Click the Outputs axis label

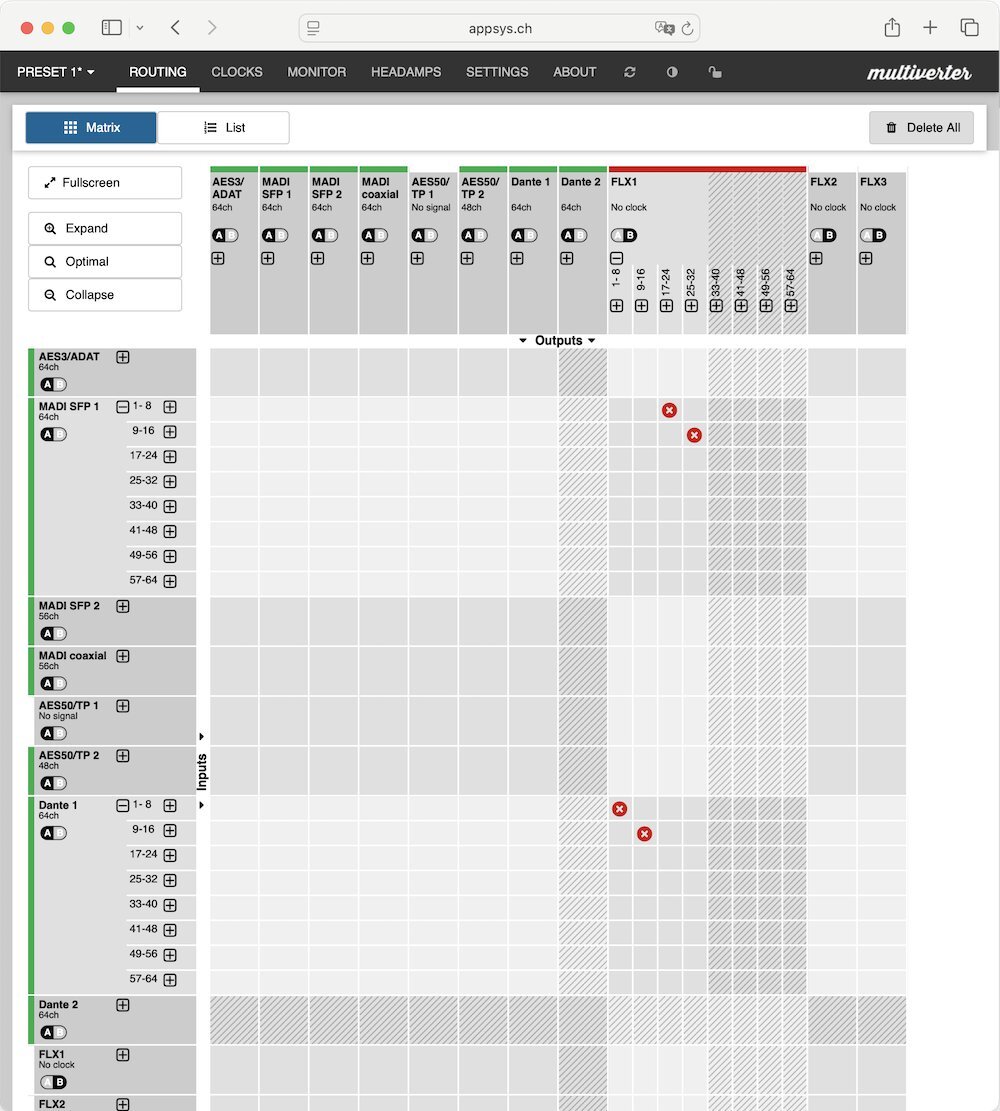point(558,341)
